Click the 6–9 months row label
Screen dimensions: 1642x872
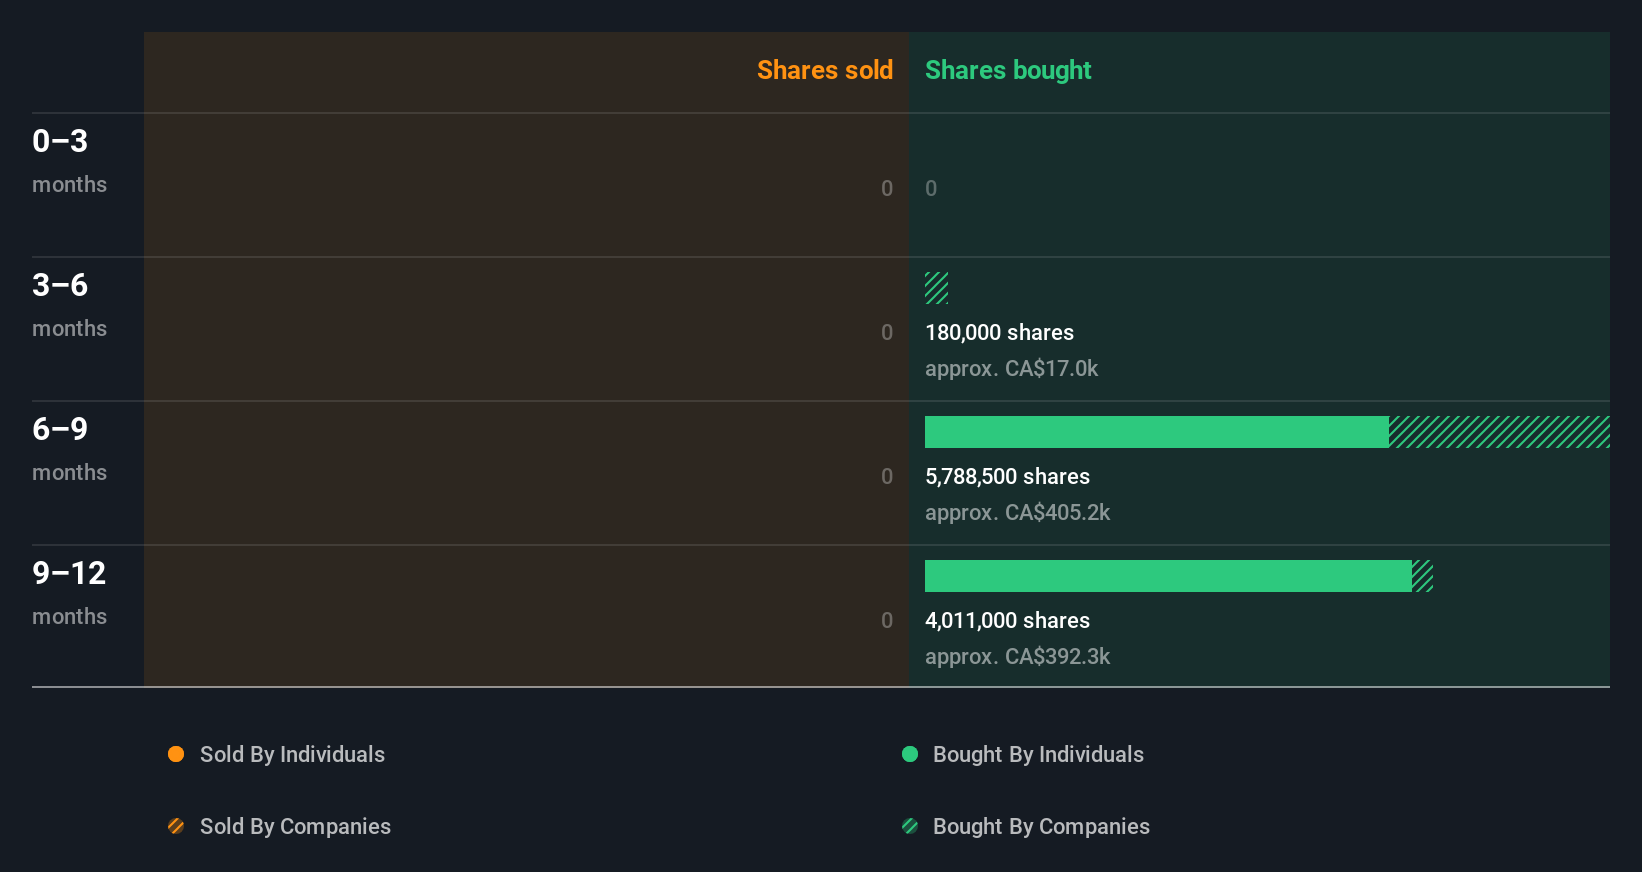69,449
